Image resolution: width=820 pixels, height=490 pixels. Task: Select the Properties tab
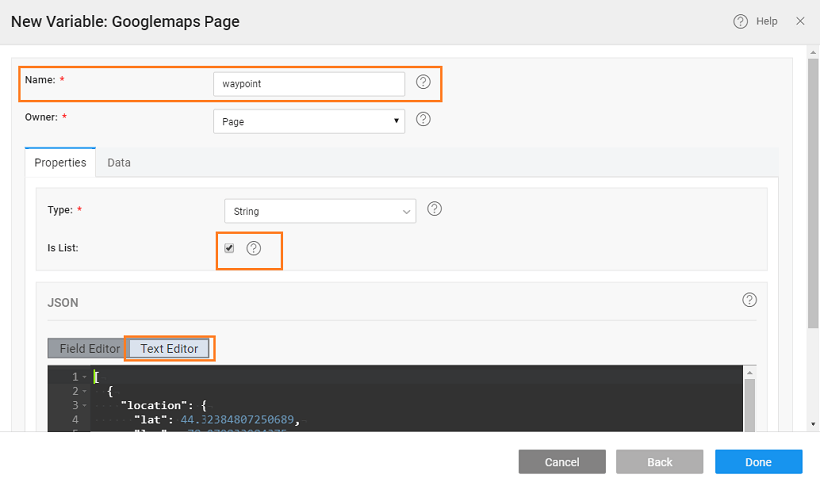click(x=60, y=162)
